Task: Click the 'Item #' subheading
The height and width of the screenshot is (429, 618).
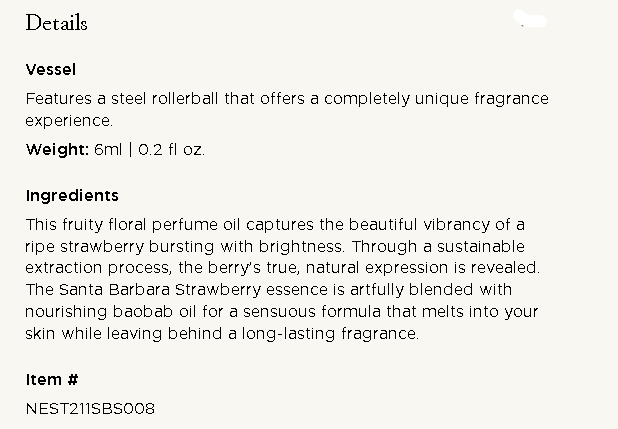Action: coord(52,379)
